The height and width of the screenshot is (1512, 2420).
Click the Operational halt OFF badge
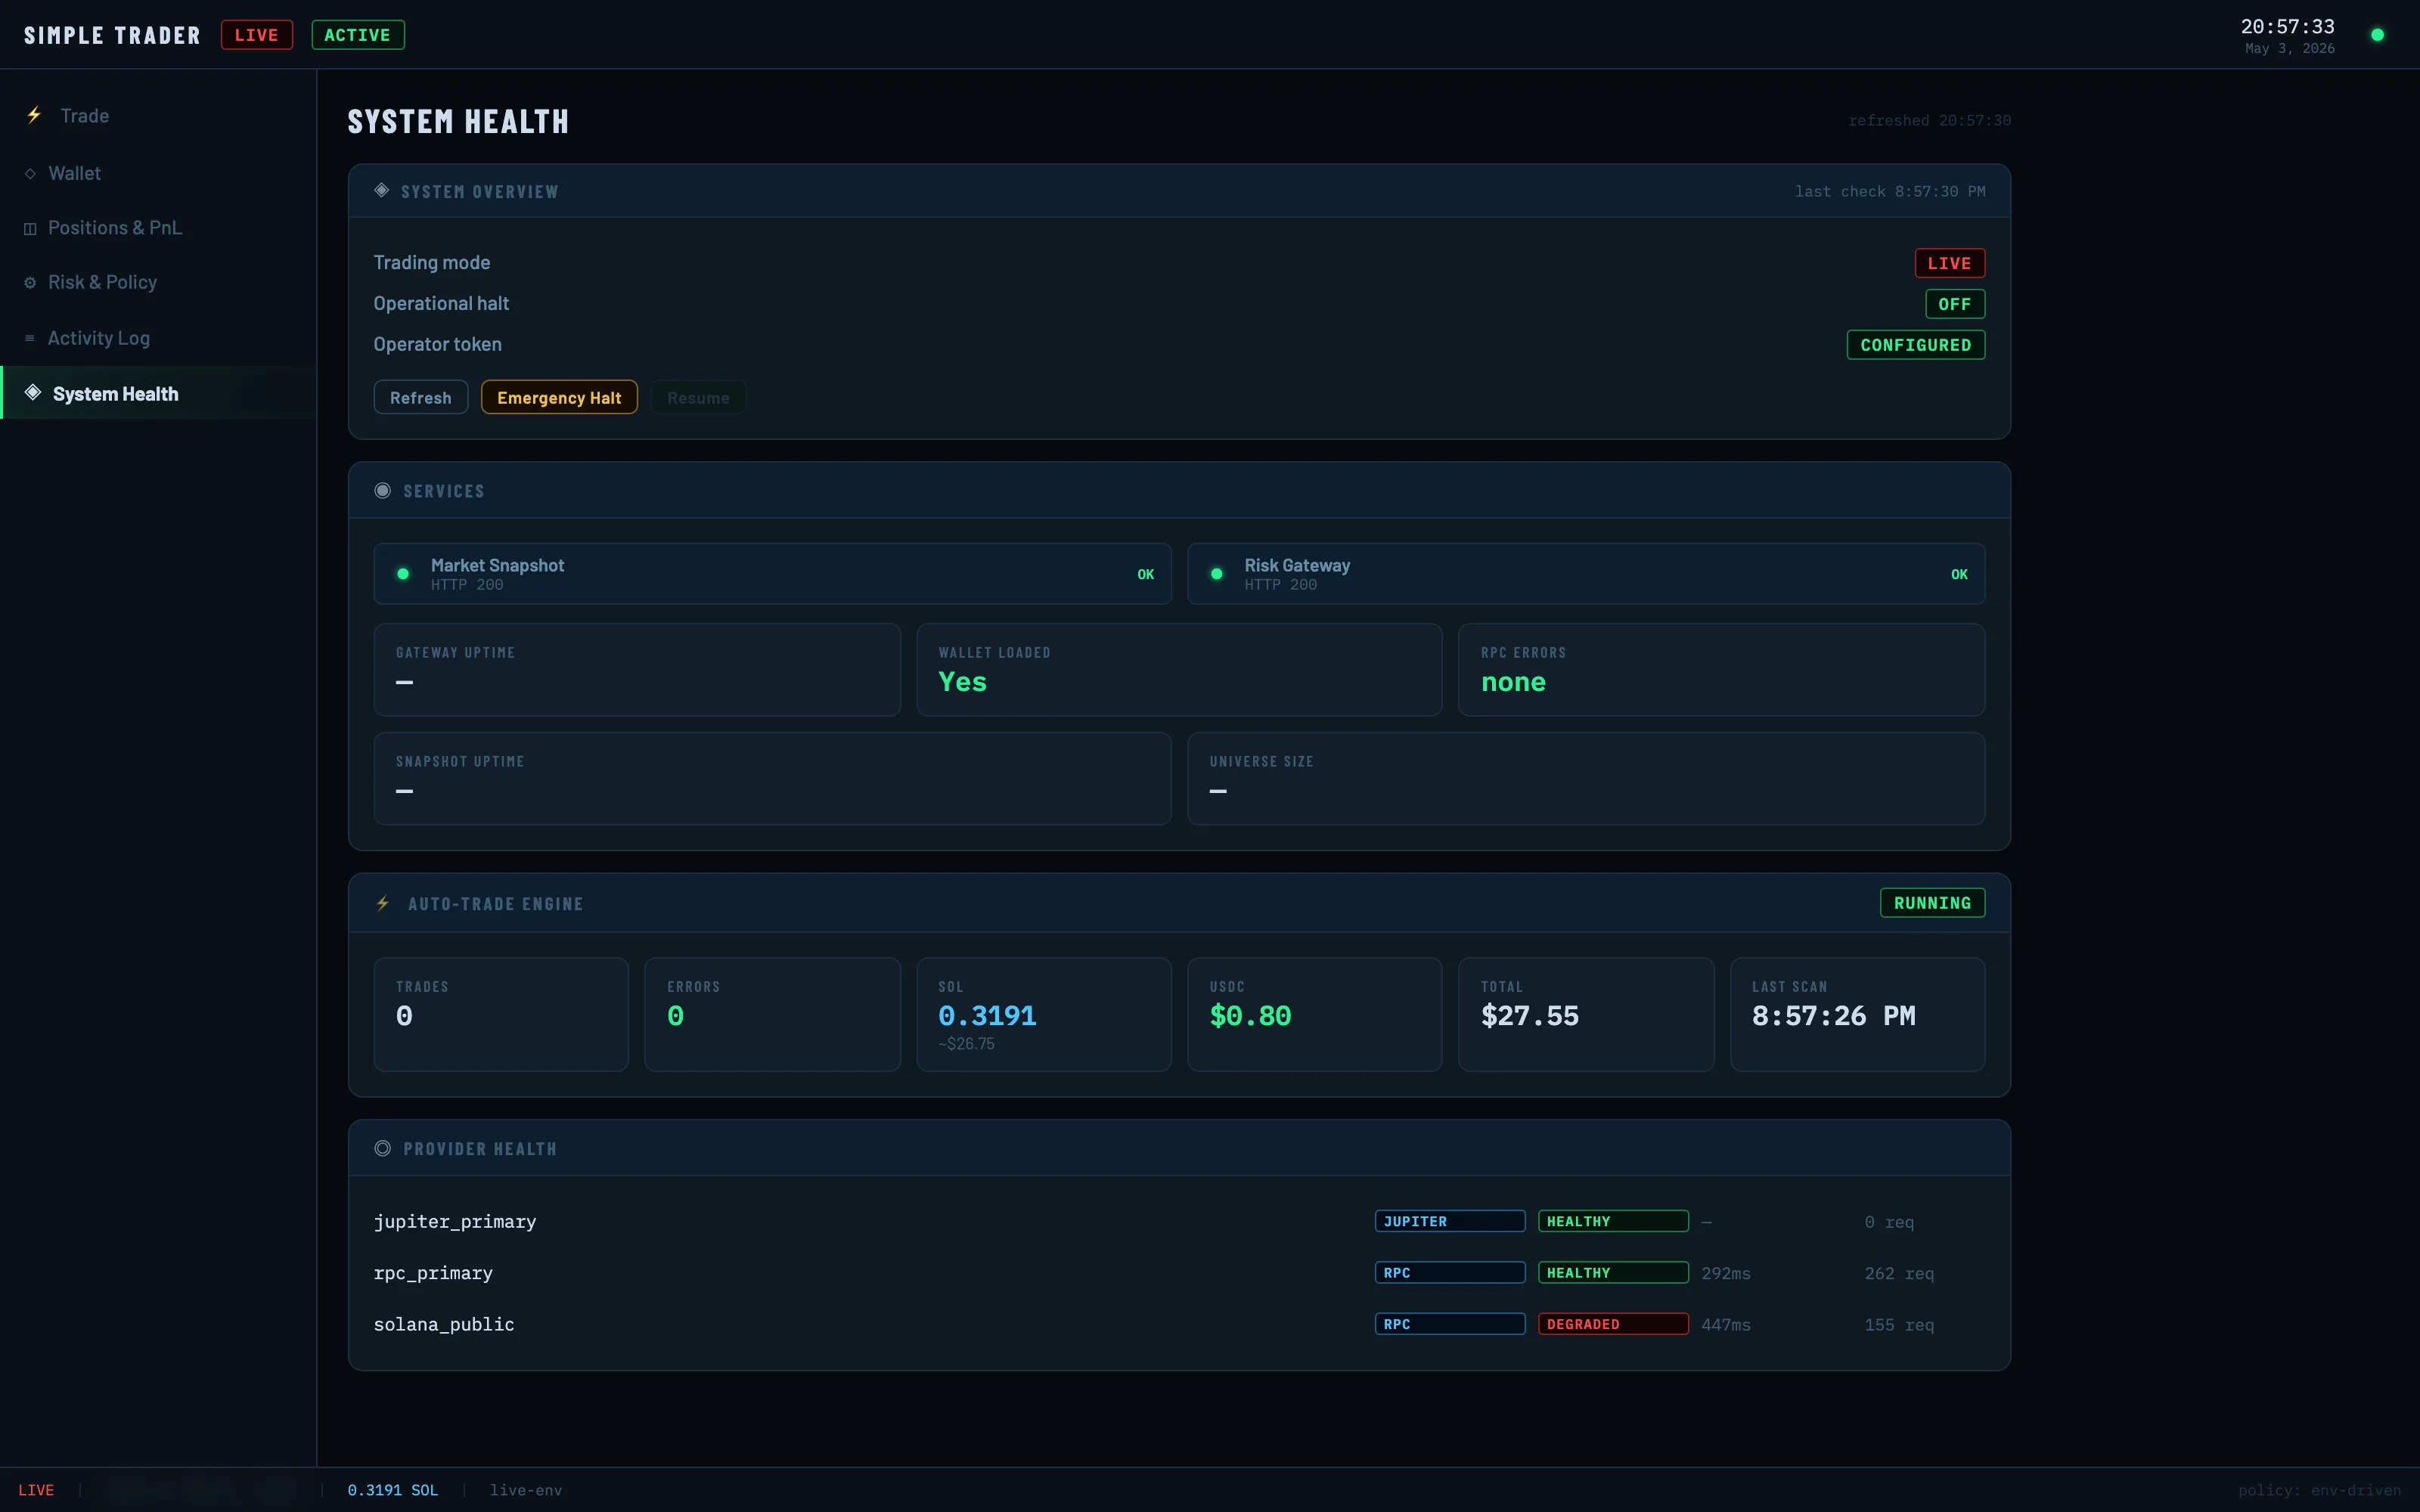pyautogui.click(x=1955, y=304)
